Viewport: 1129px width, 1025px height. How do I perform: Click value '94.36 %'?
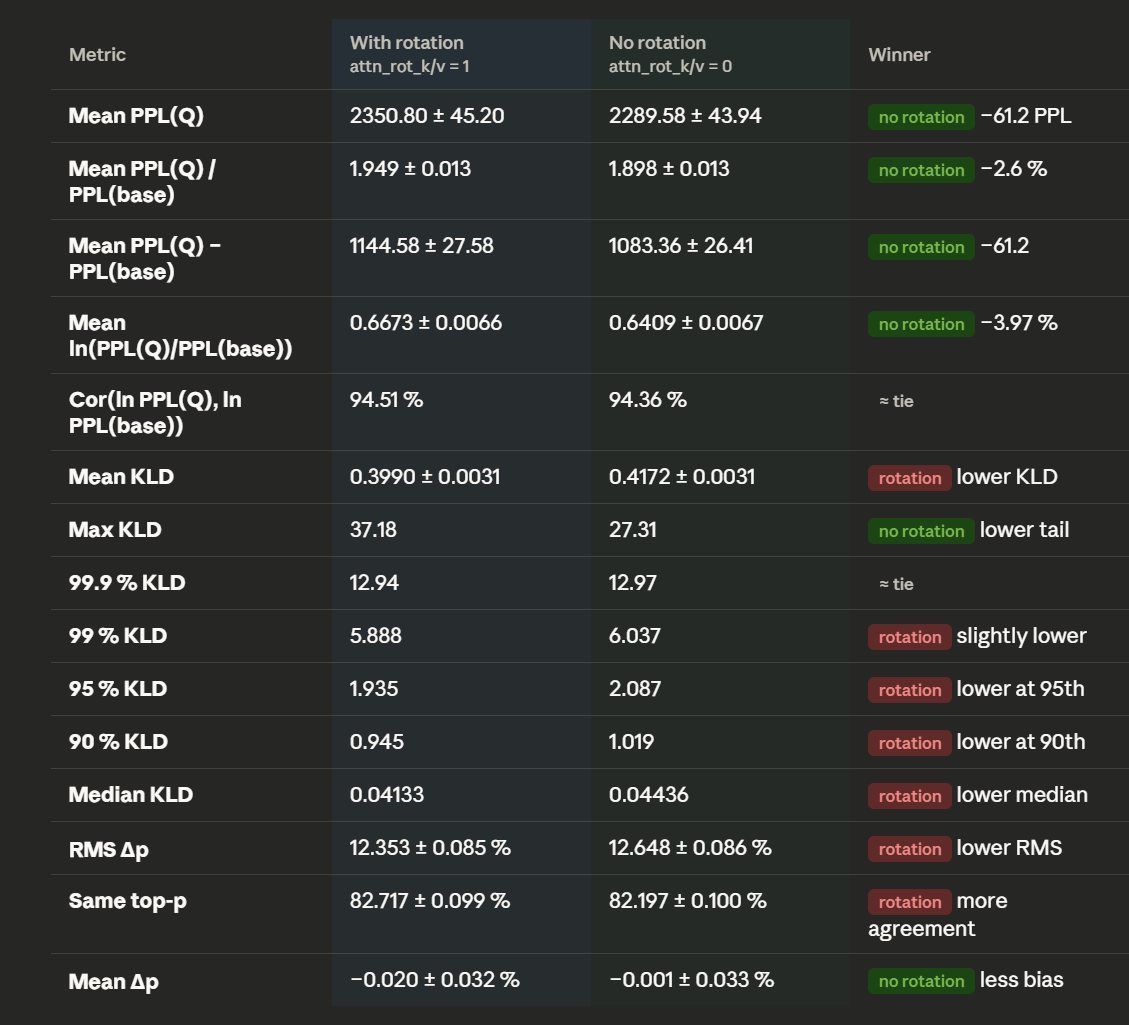pyautogui.click(x=648, y=399)
